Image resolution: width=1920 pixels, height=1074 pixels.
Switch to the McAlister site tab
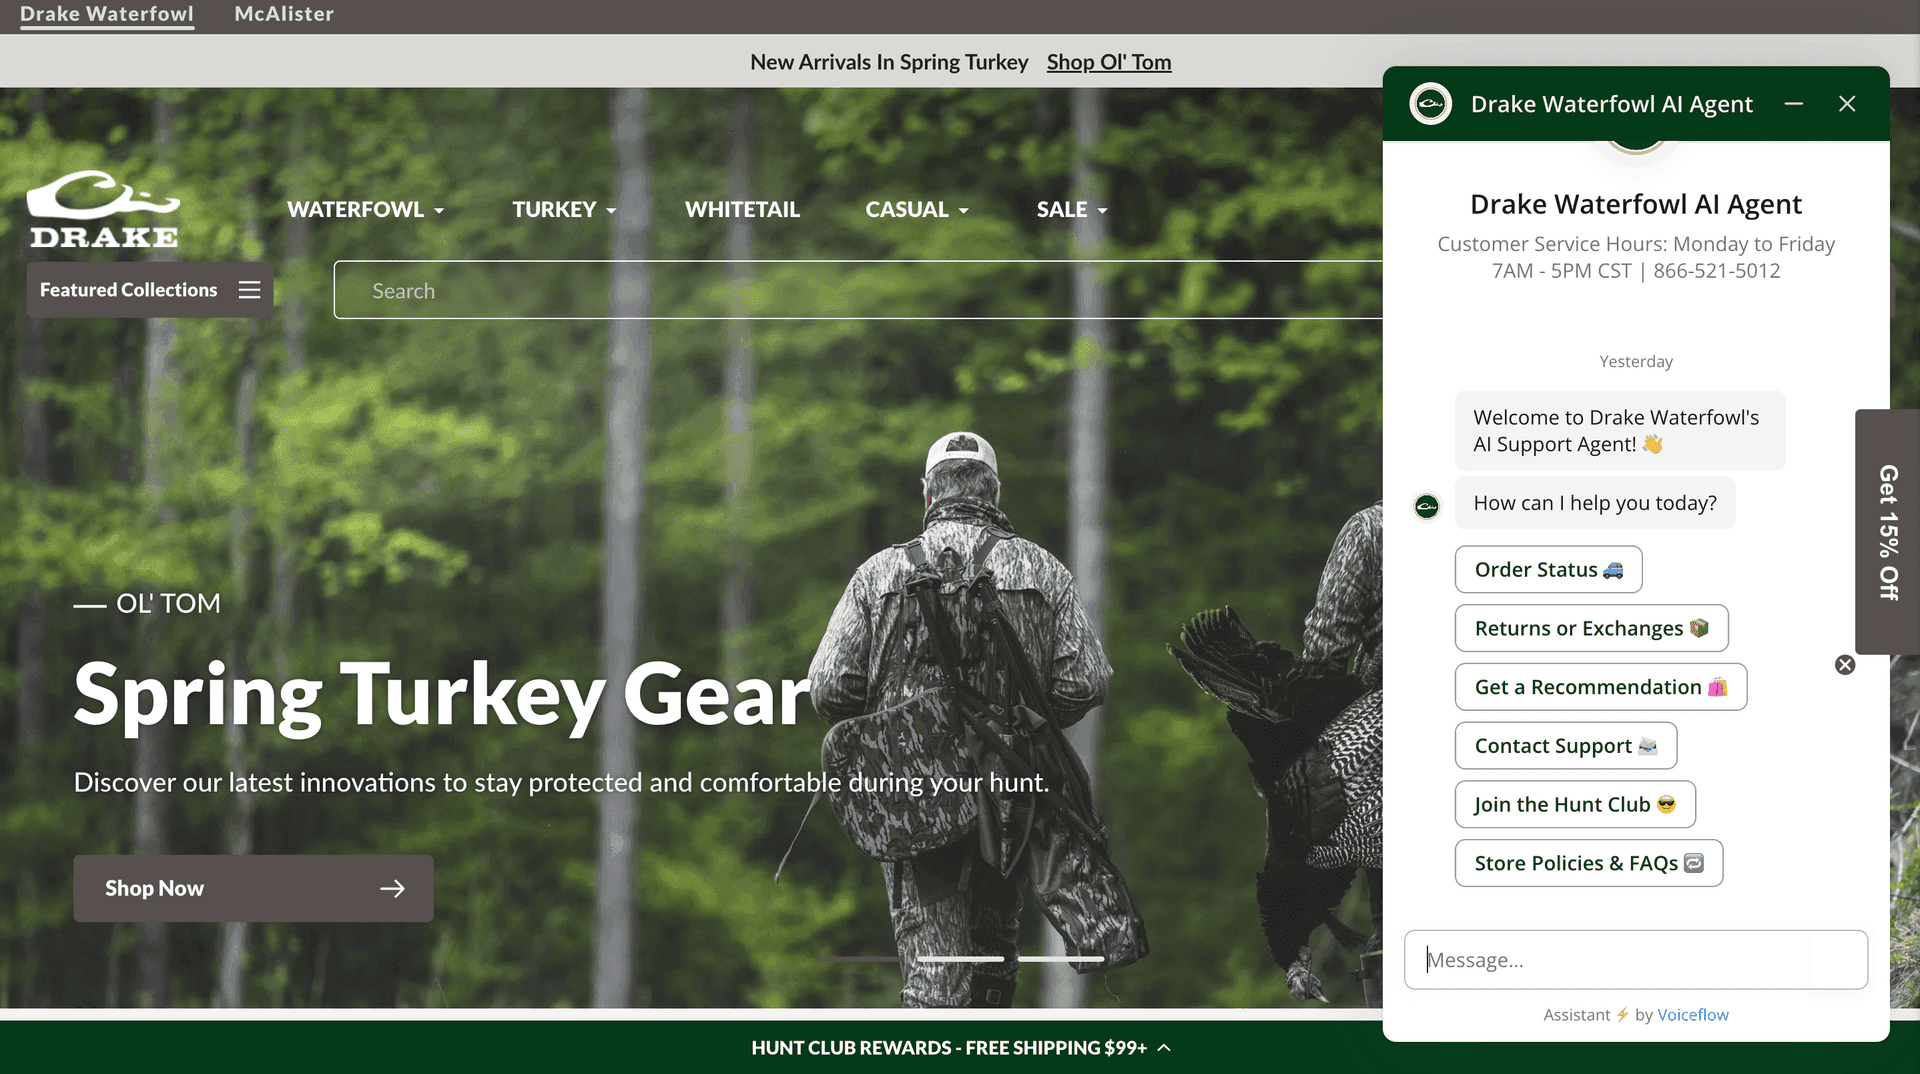[x=284, y=14]
